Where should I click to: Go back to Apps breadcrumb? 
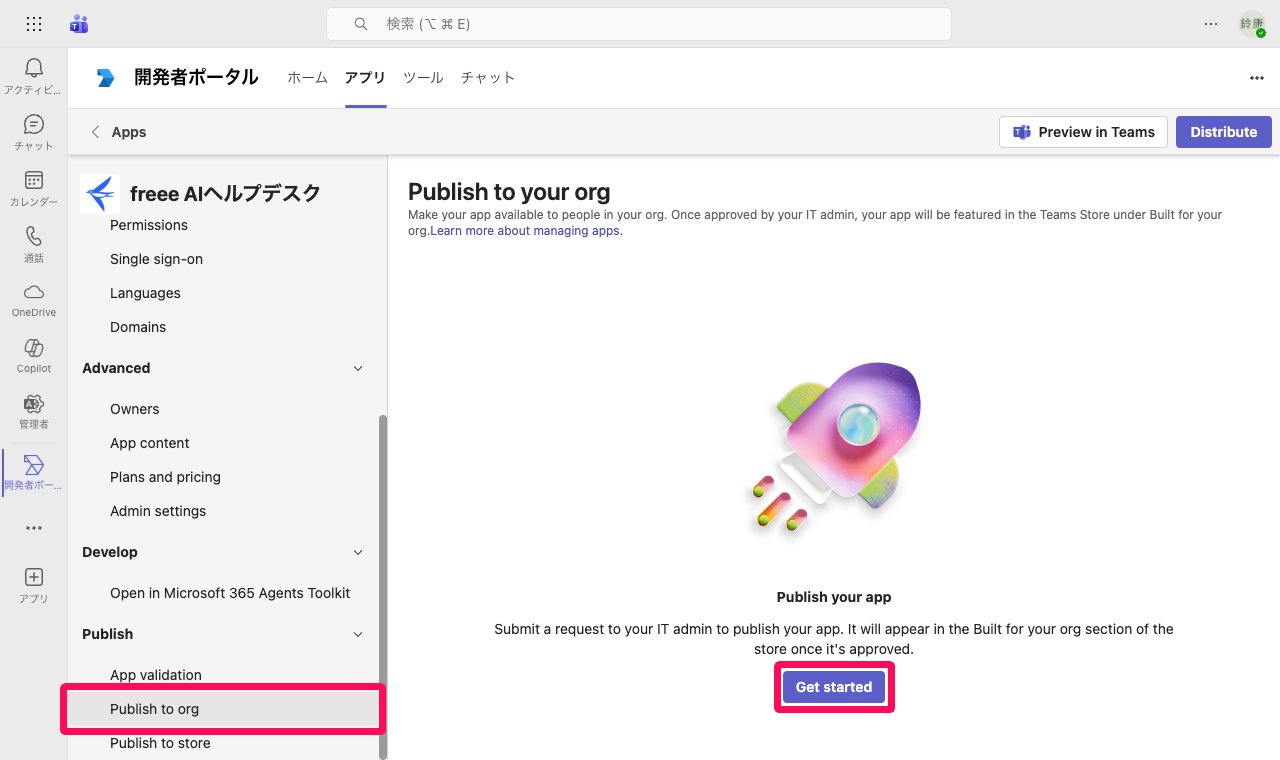pos(129,132)
